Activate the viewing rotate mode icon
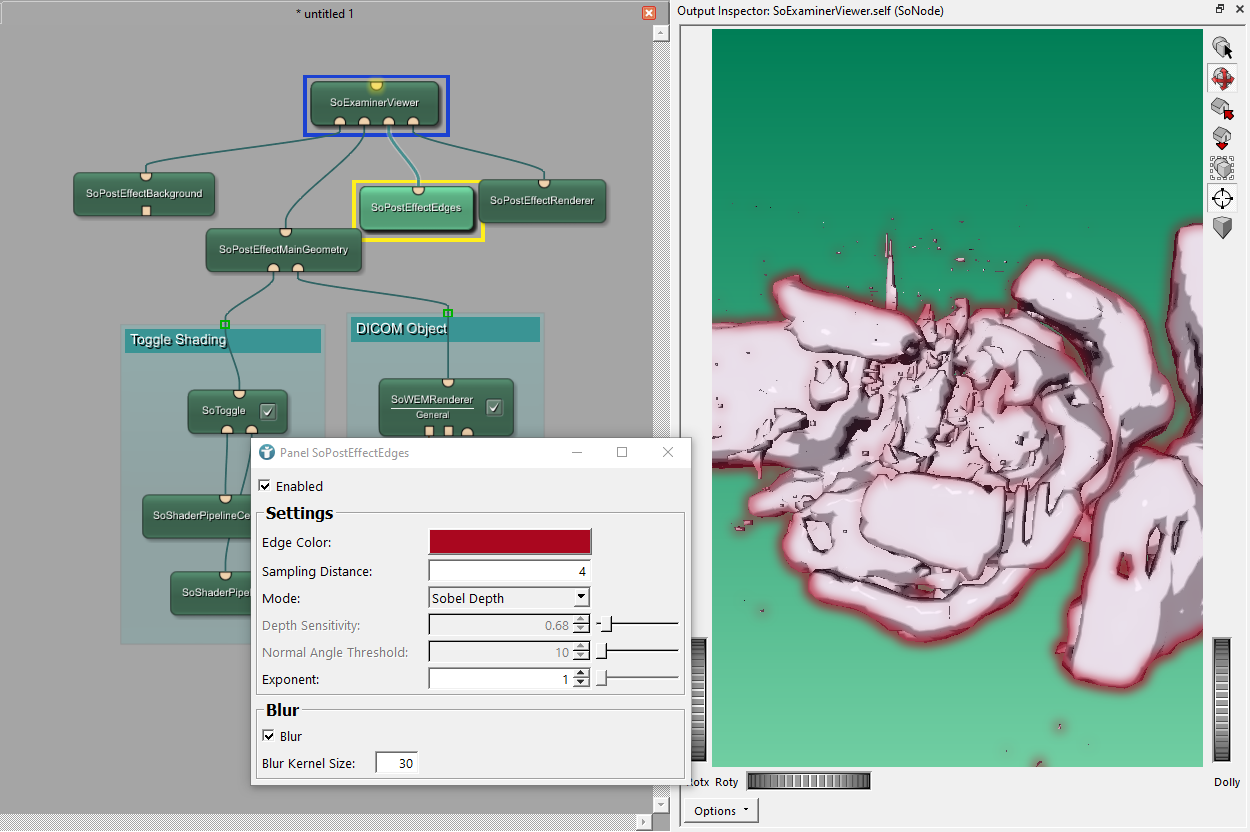1250x832 pixels. click(1222, 78)
